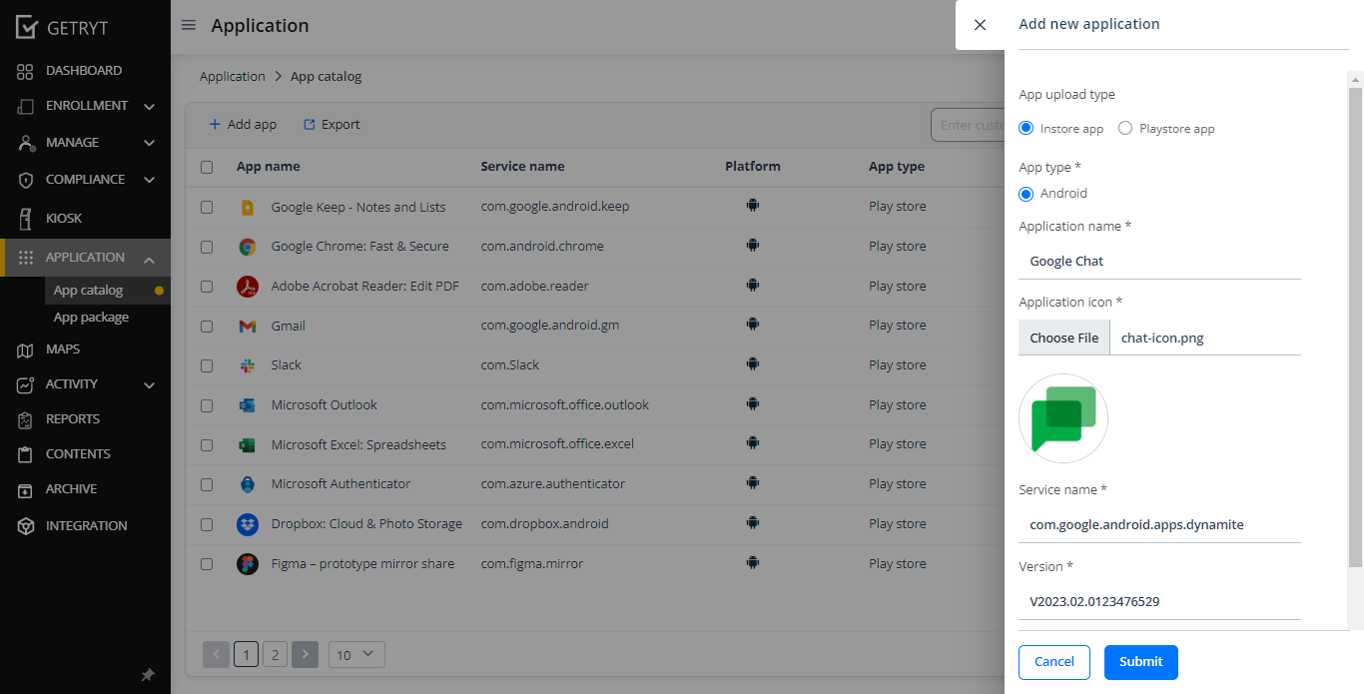The height and width of the screenshot is (694, 1364).
Task: Click the Google Chrome app icon
Action: tap(247, 247)
